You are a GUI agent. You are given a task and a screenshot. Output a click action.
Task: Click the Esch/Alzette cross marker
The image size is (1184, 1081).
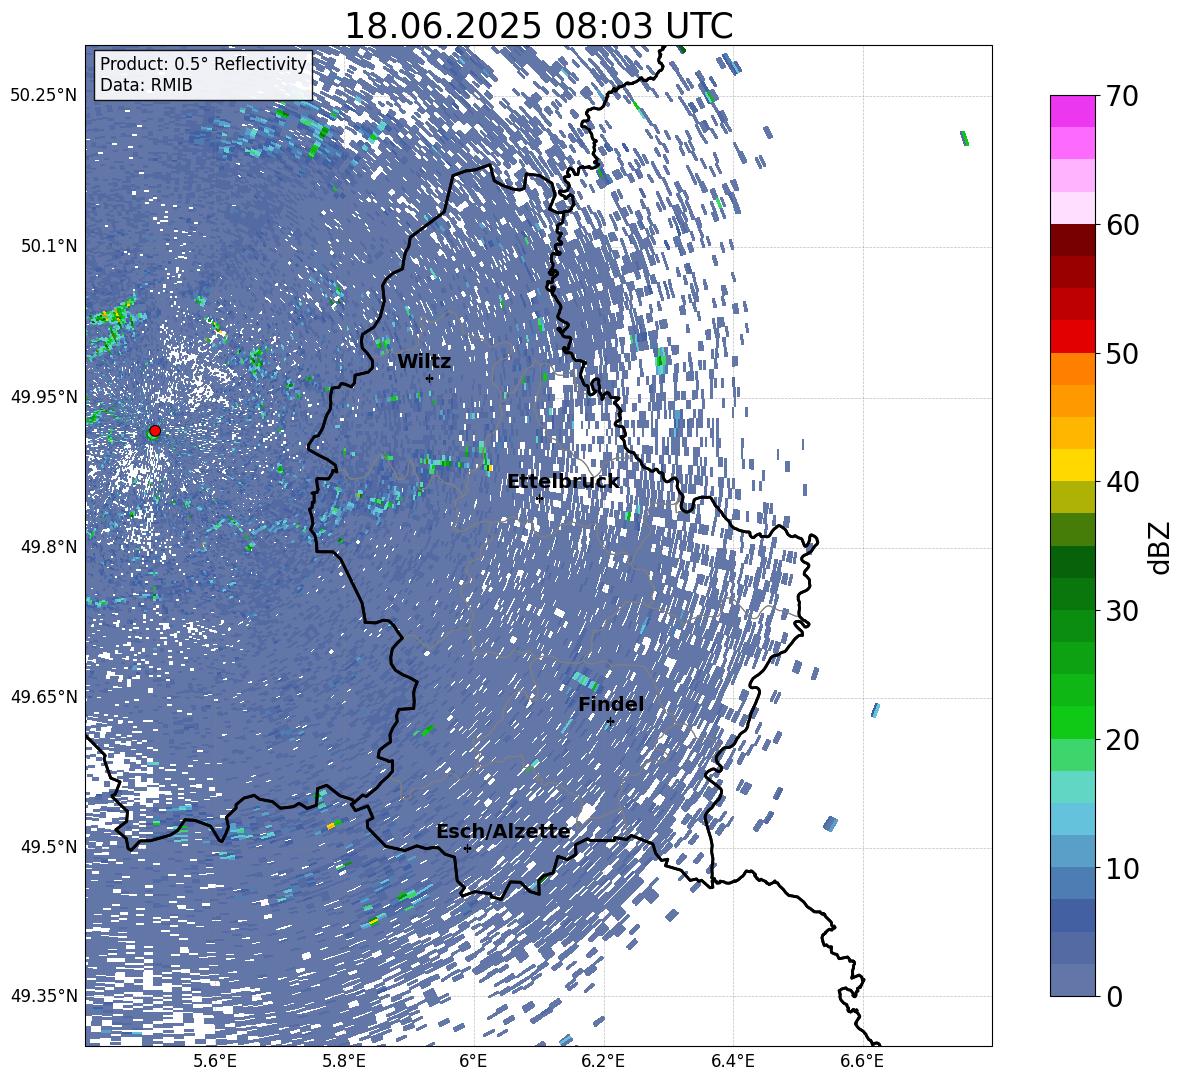click(x=467, y=848)
